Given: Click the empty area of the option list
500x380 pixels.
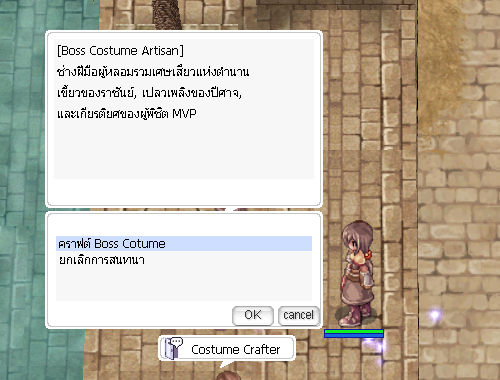Looking at the screenshot, I should click(x=184, y=284).
